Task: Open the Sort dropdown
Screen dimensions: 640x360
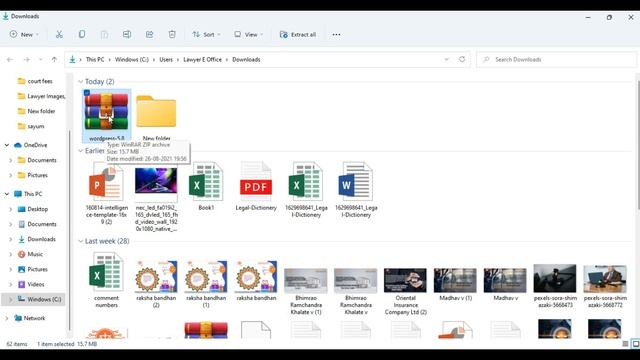Action: (206, 35)
